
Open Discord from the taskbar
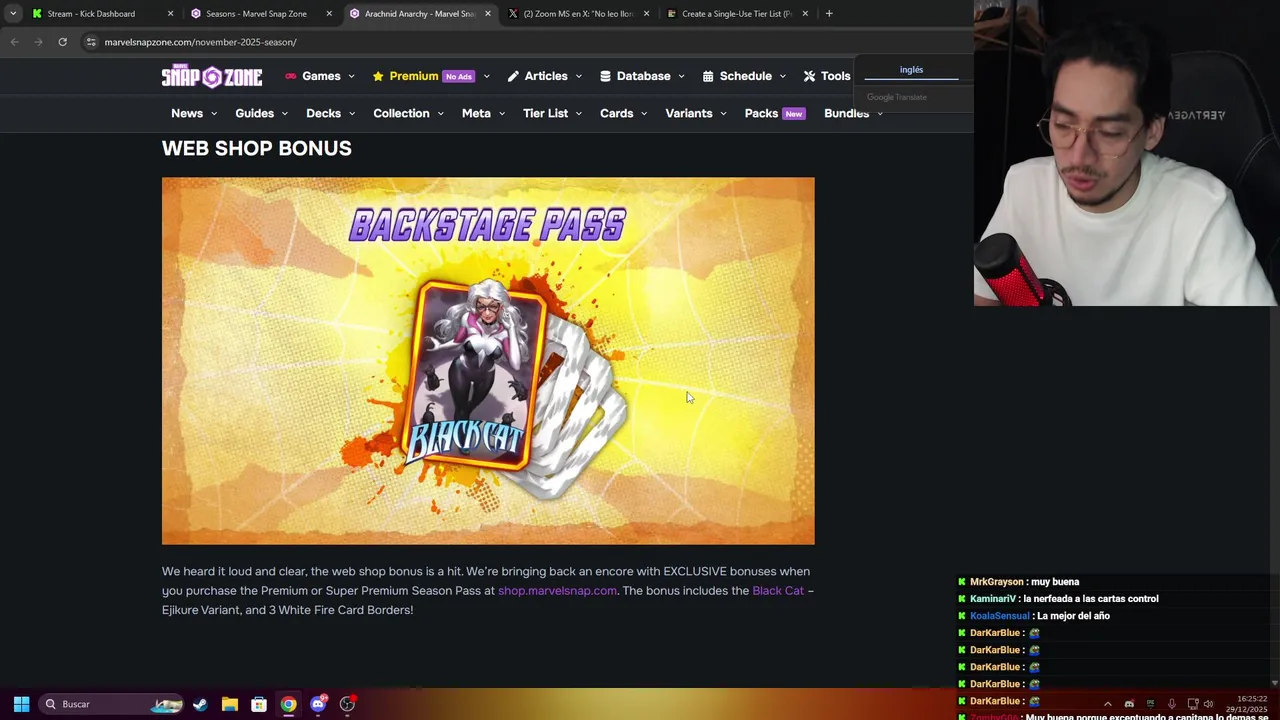(x=318, y=704)
